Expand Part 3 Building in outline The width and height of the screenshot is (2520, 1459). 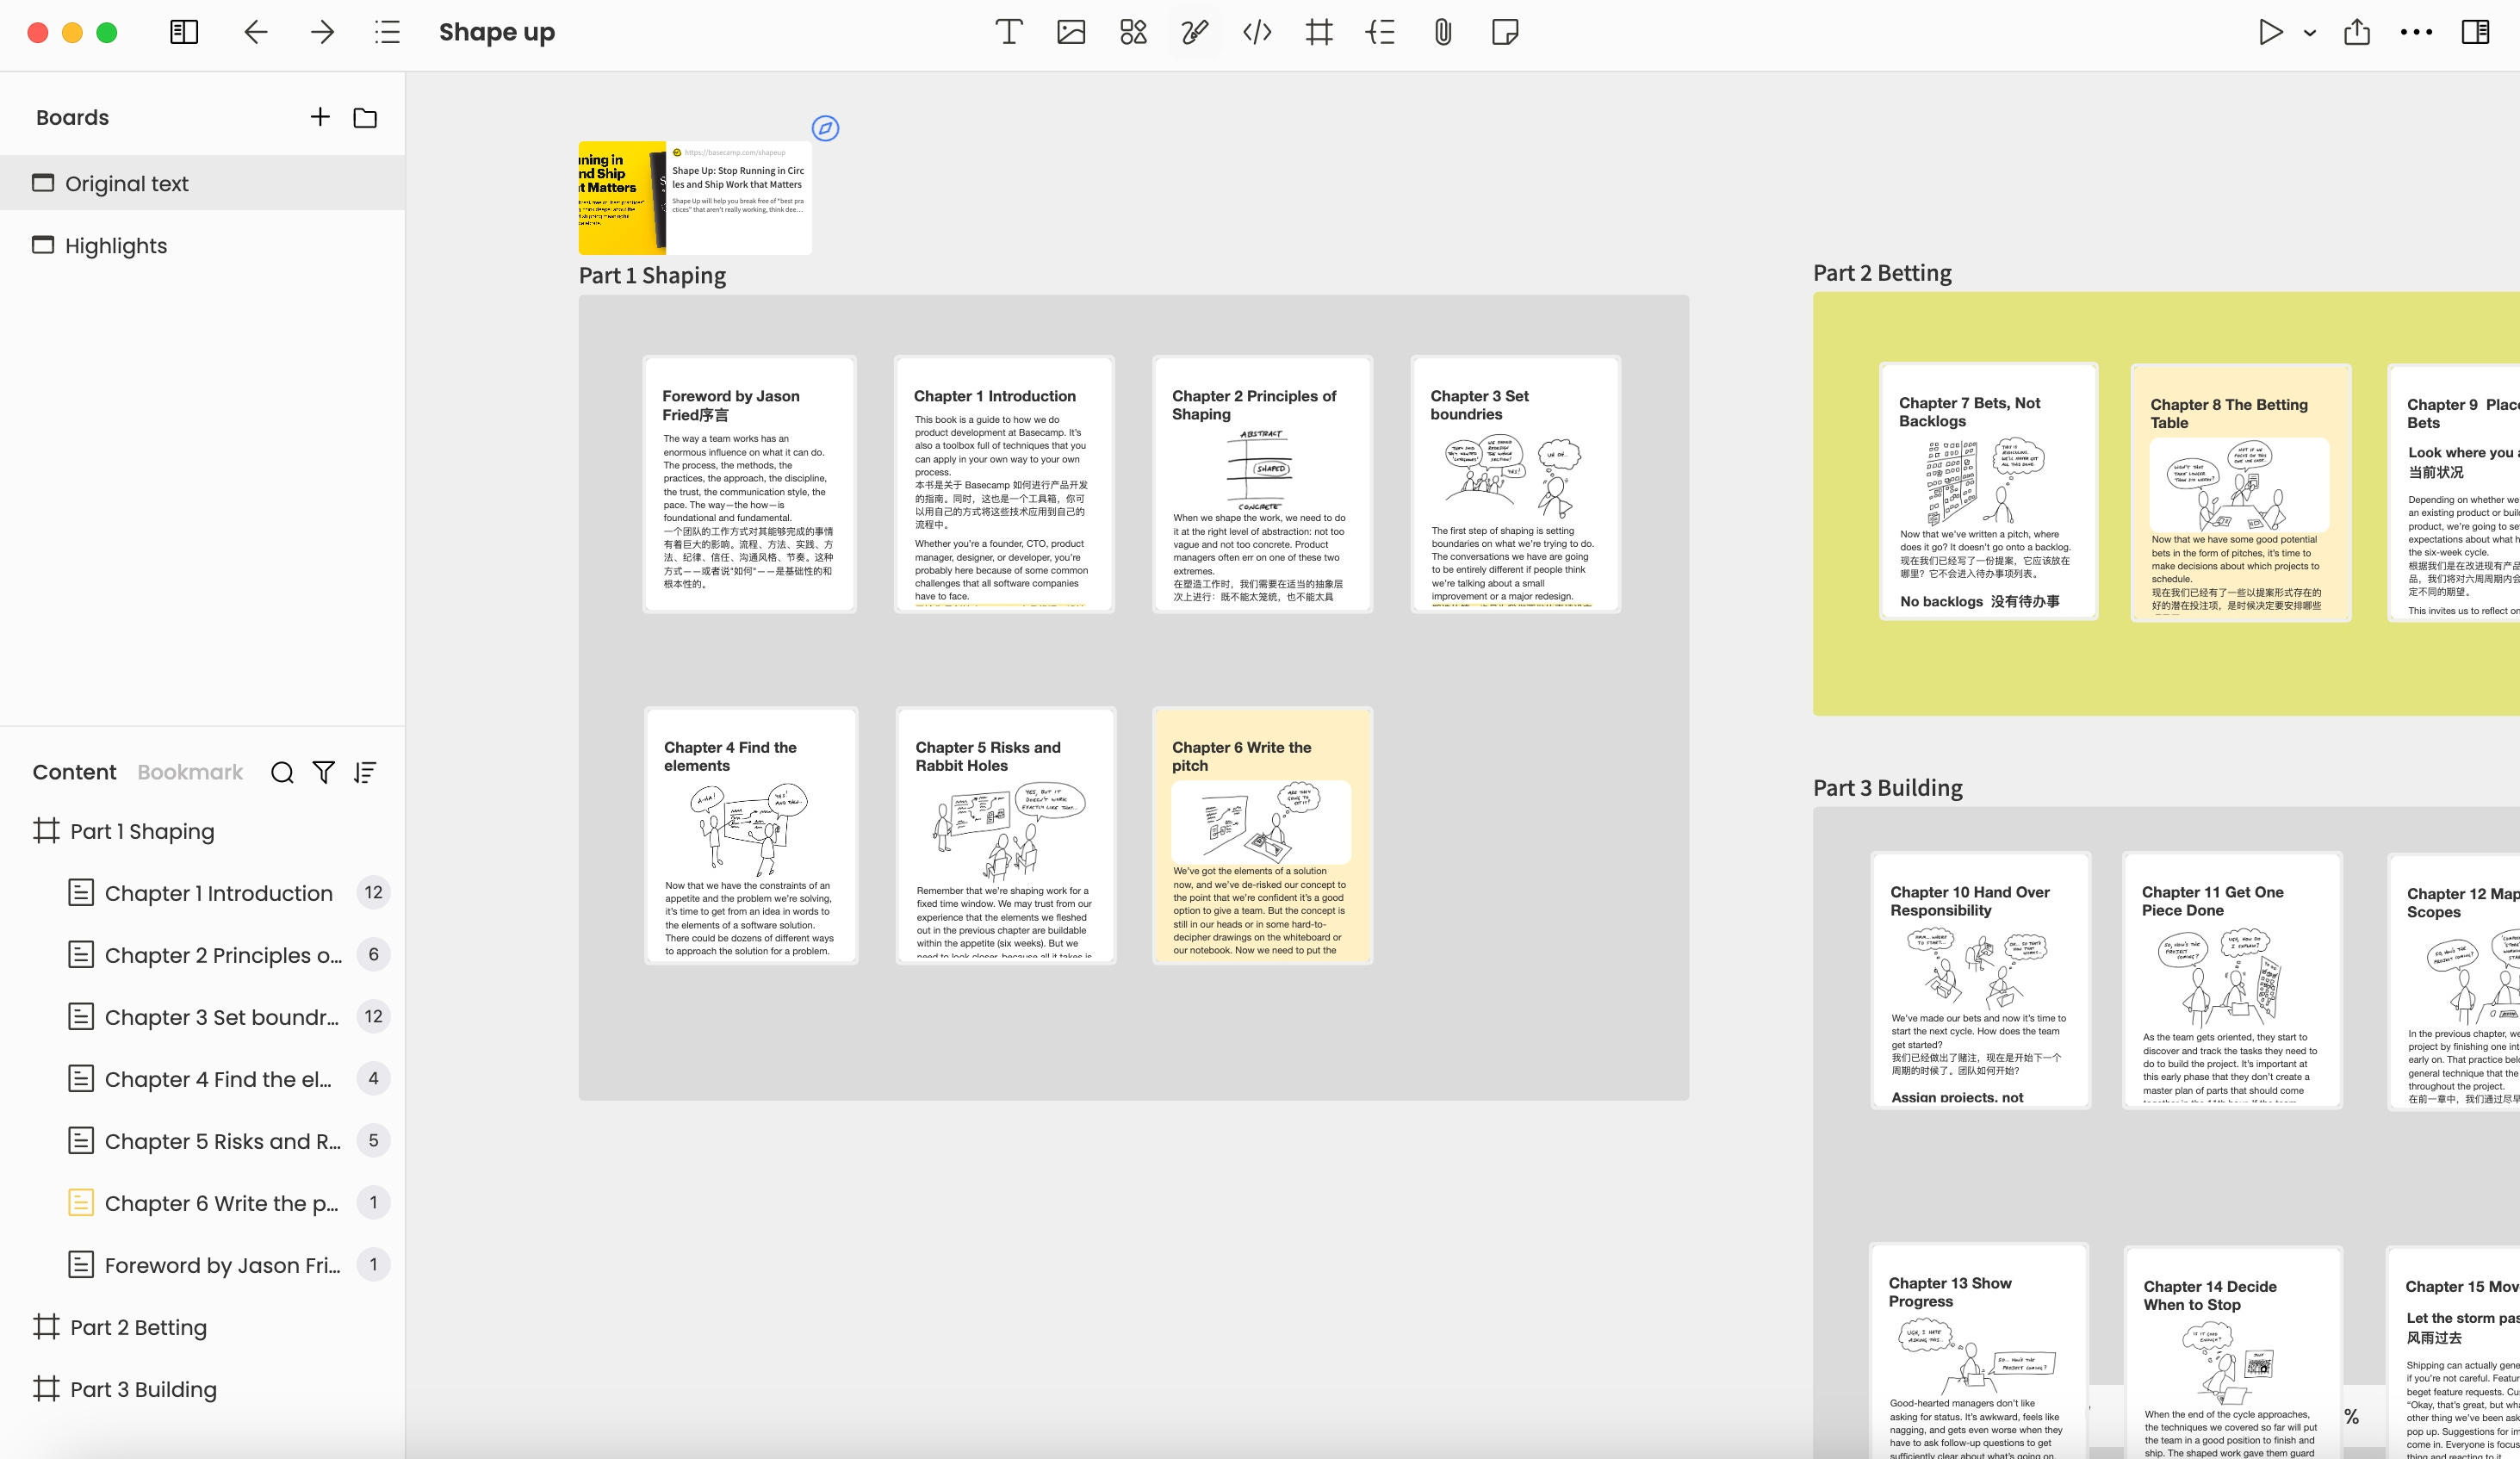143,1389
